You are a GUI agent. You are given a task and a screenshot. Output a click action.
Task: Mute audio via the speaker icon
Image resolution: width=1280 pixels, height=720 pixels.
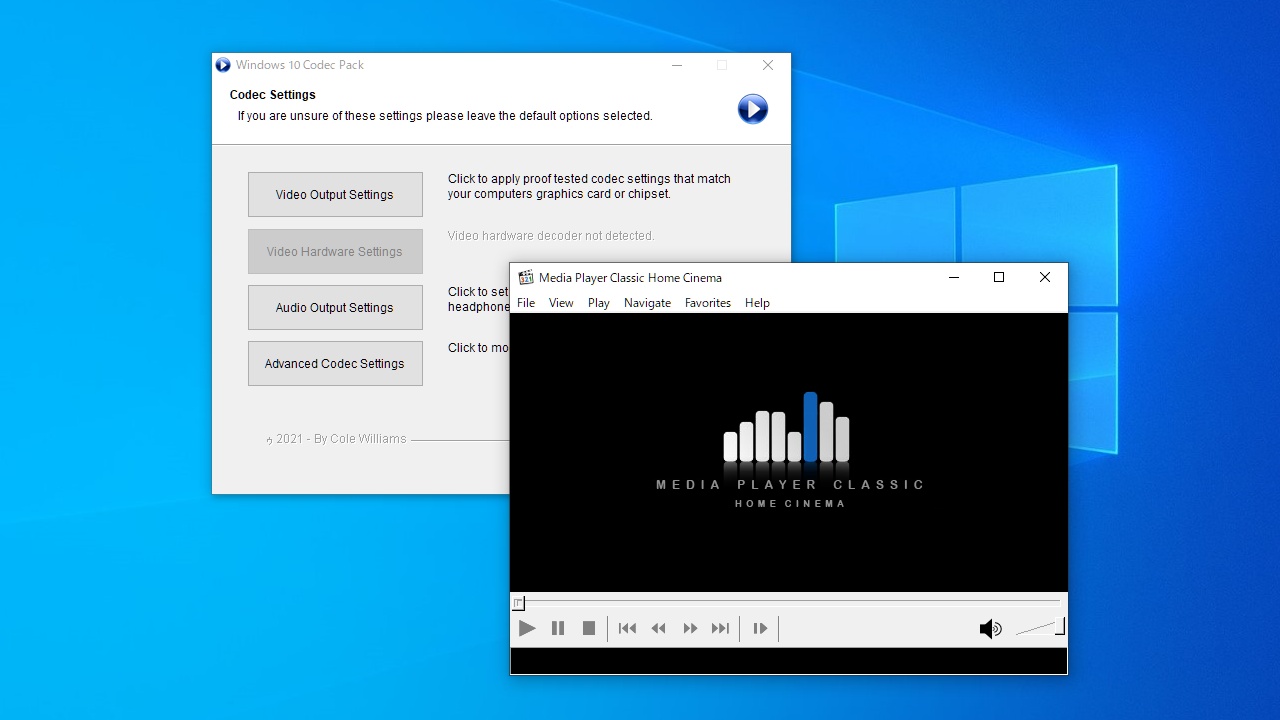click(990, 628)
